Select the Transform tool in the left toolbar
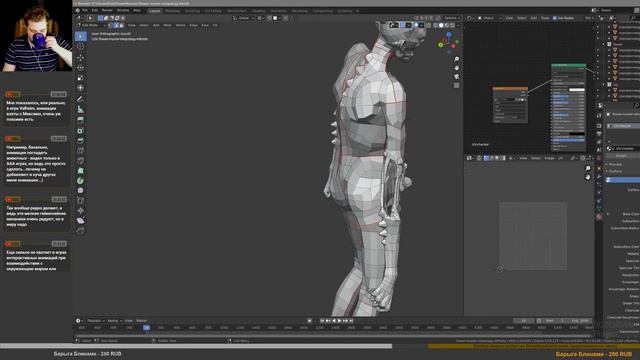 81,88
